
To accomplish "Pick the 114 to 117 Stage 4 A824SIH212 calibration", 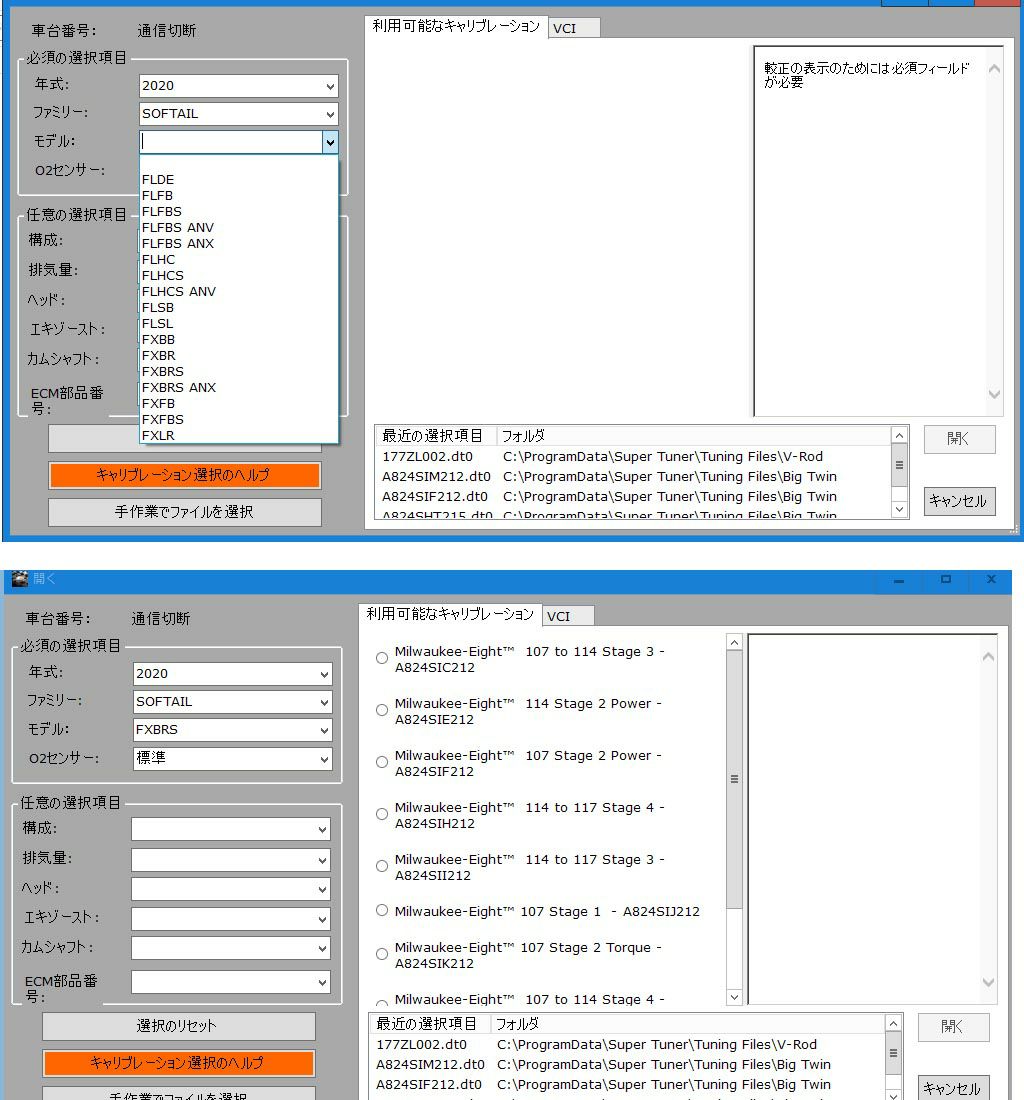I will pos(382,814).
